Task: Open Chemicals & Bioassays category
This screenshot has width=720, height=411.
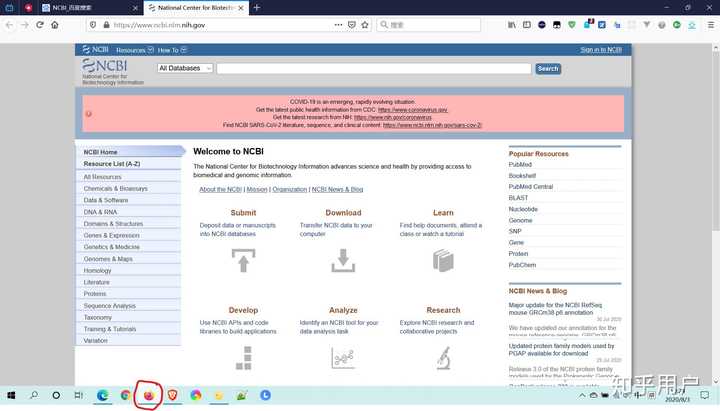Action: pos(115,188)
